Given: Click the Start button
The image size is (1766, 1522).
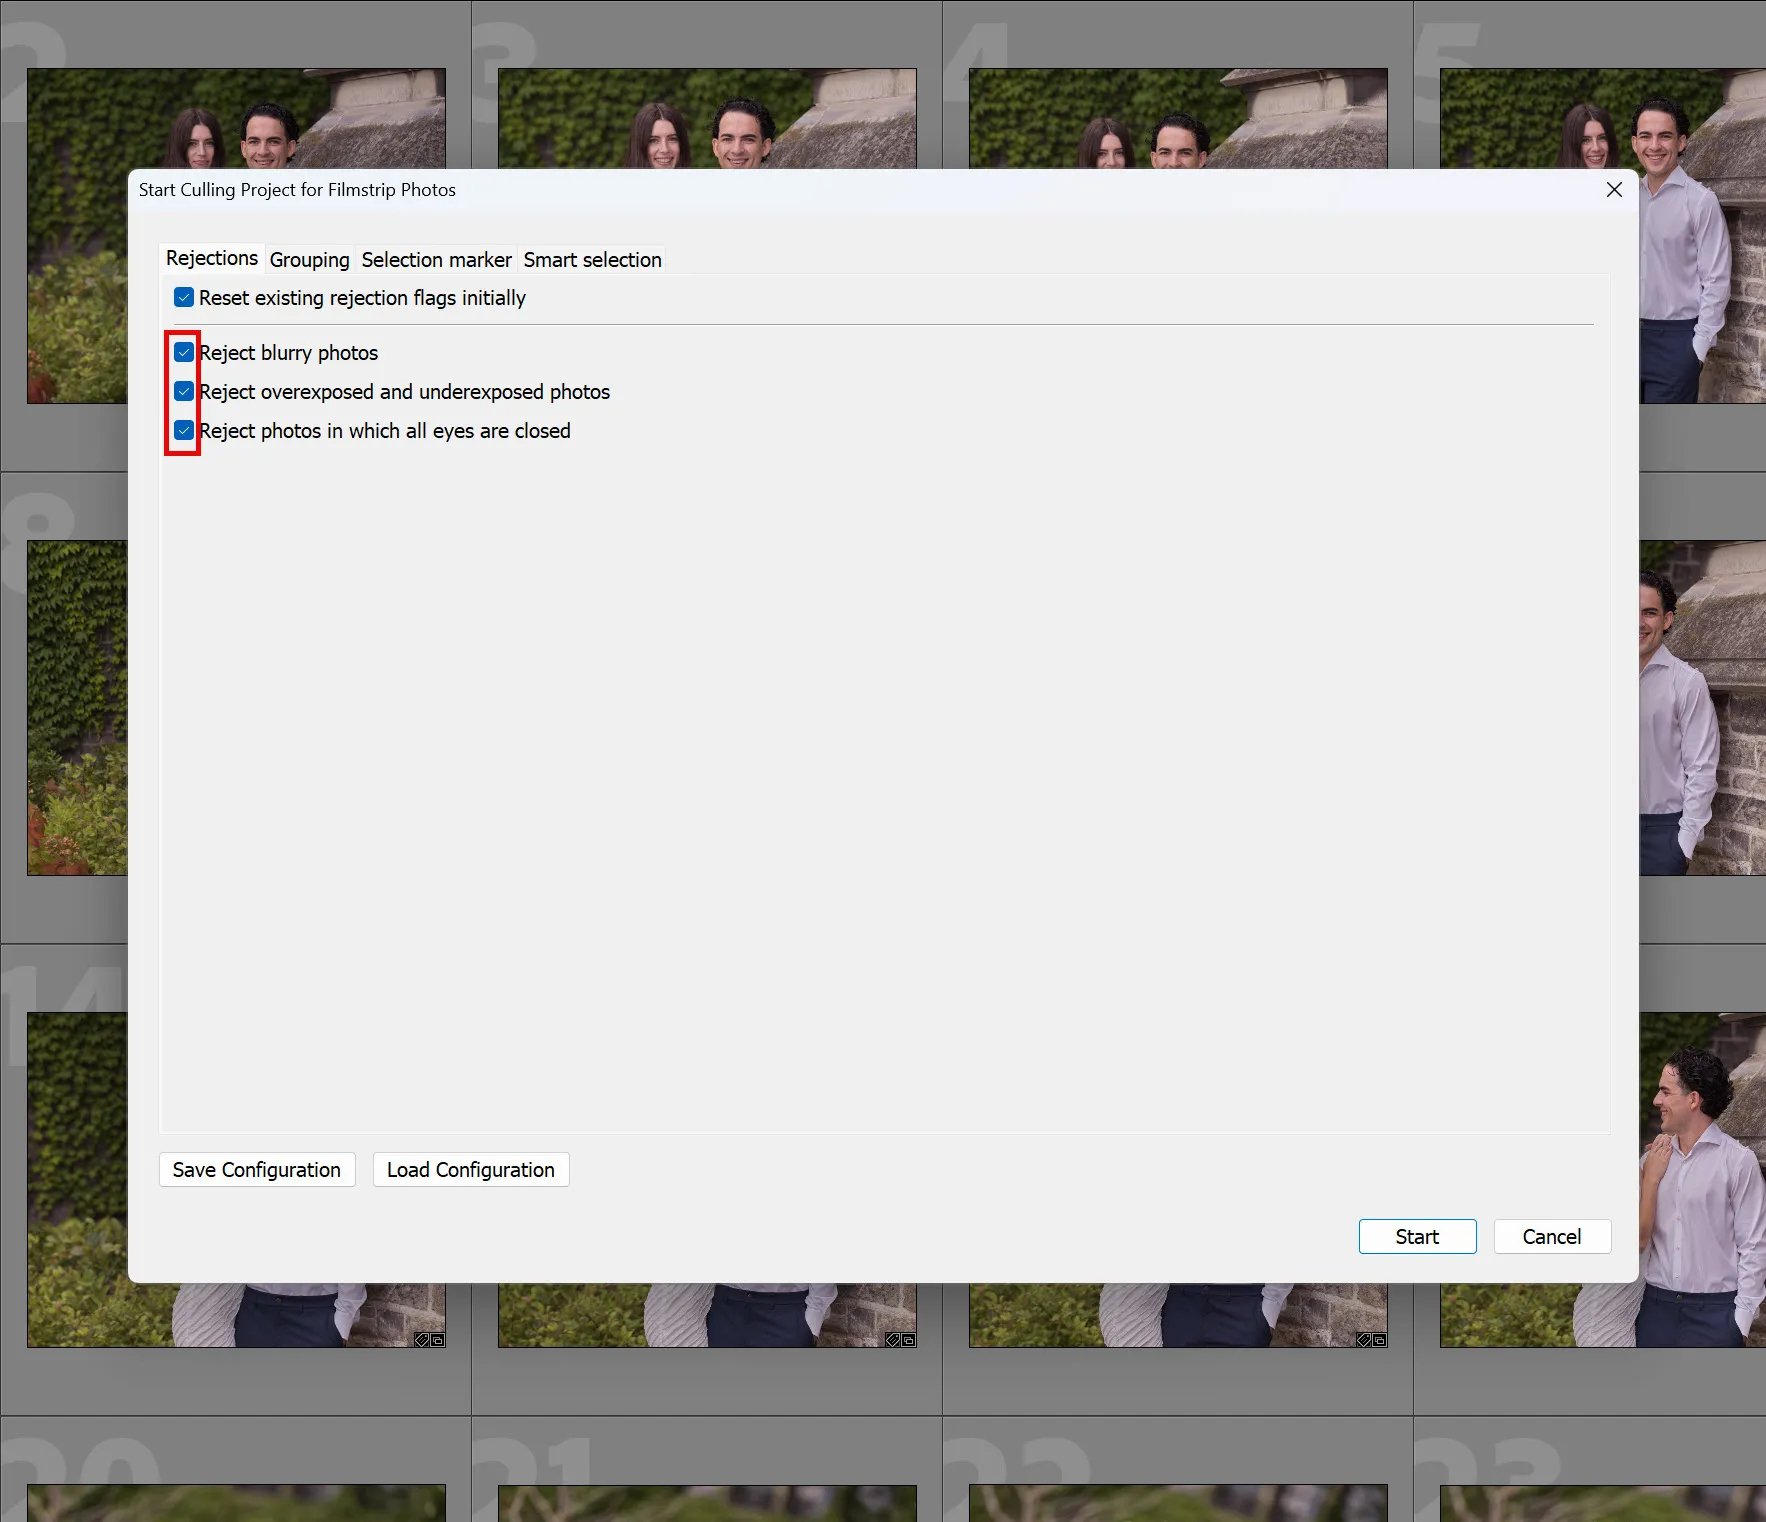Looking at the screenshot, I should pos(1417,1236).
